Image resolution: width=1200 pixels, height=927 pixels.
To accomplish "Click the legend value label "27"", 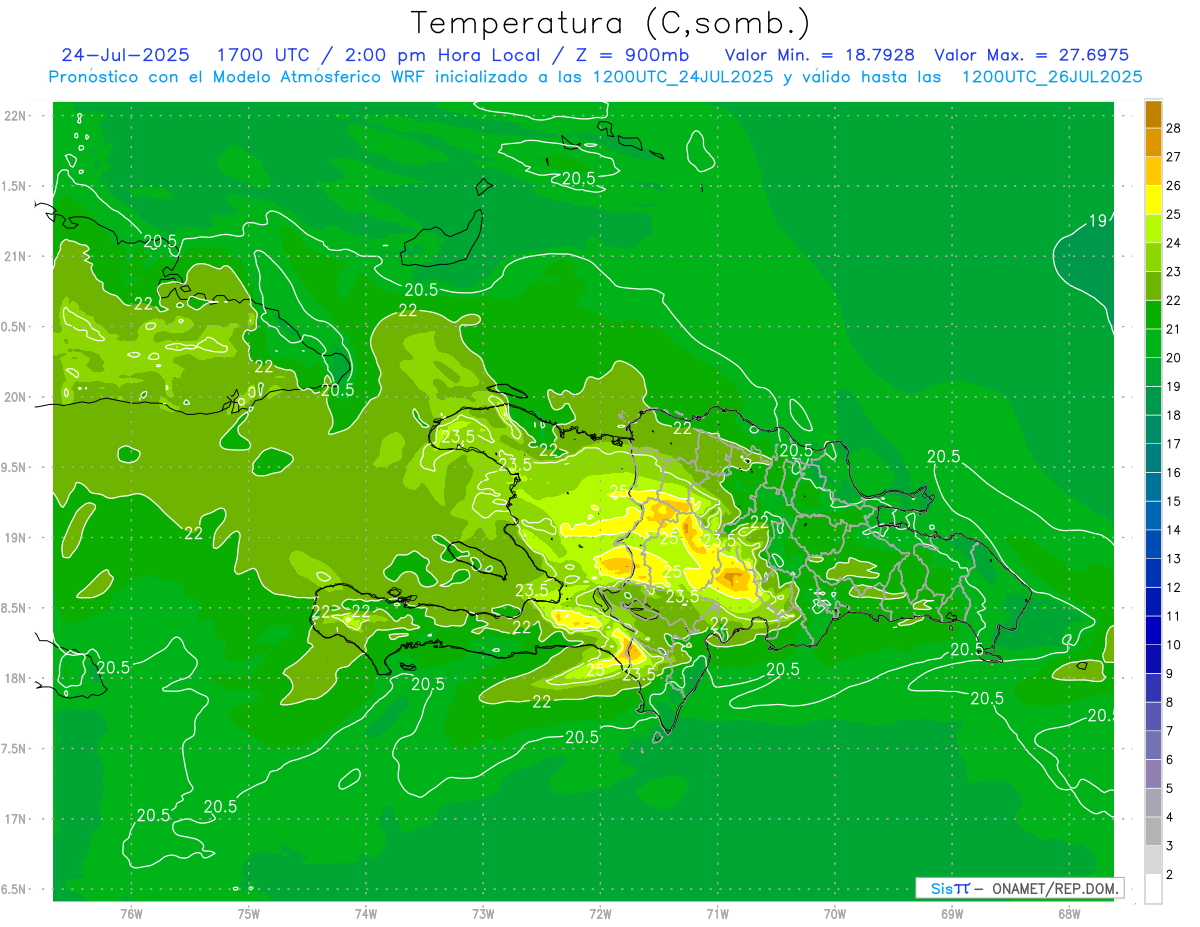I will pos(1174,156).
